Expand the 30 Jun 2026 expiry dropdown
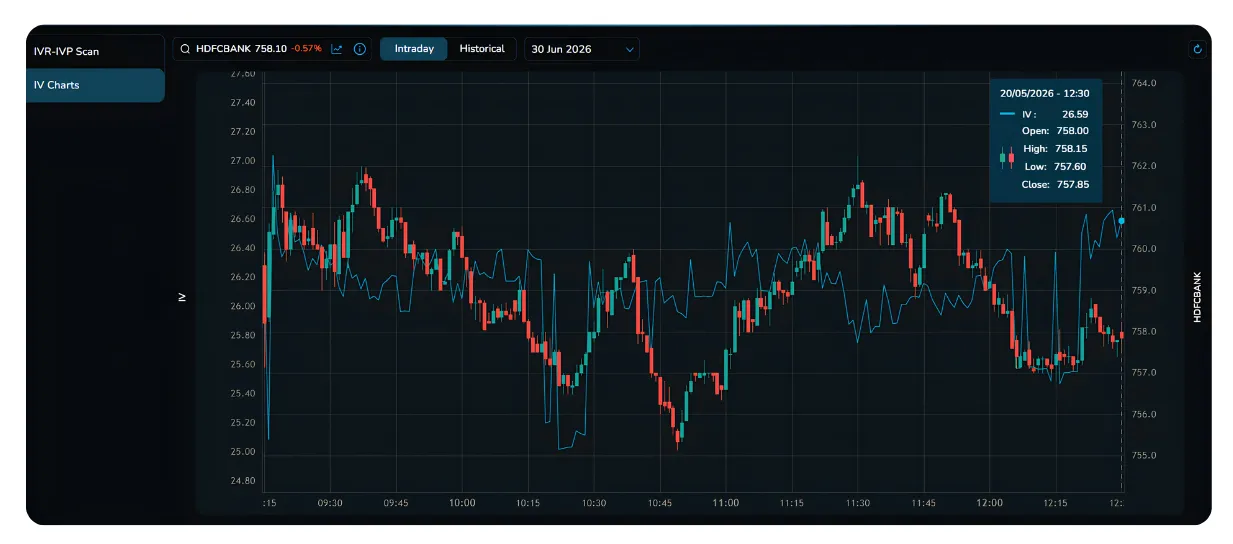The width and height of the screenshot is (1233, 544). point(582,49)
